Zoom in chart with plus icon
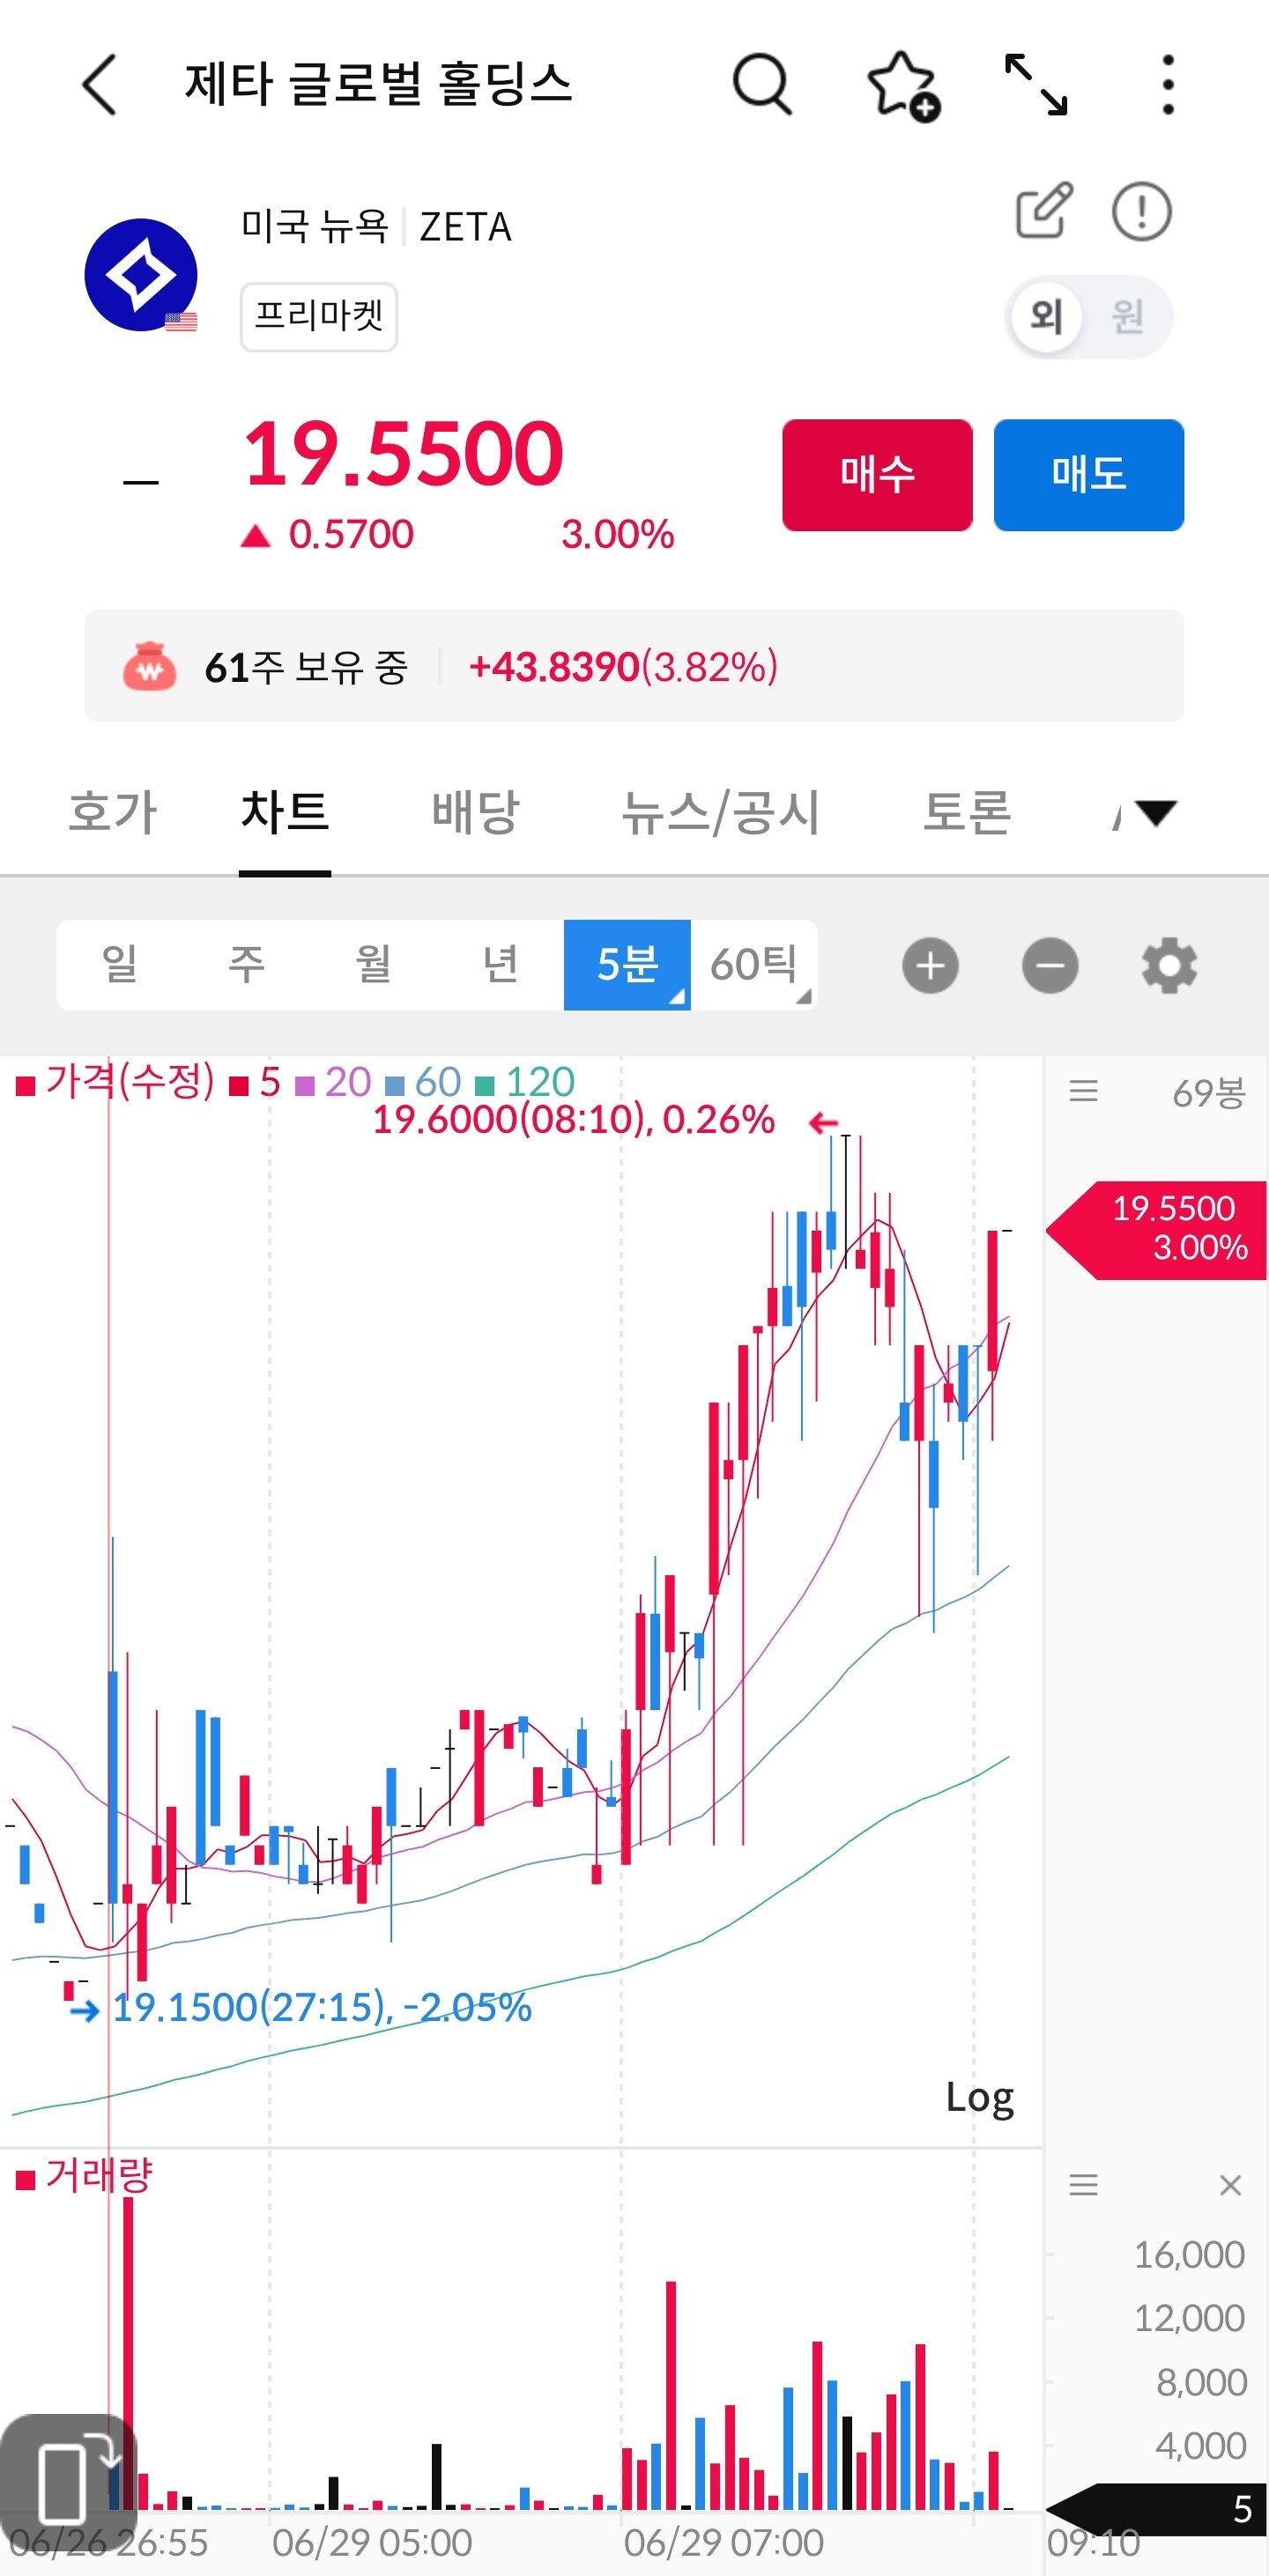Screen dimensions: 1269x2576 pos(930,965)
